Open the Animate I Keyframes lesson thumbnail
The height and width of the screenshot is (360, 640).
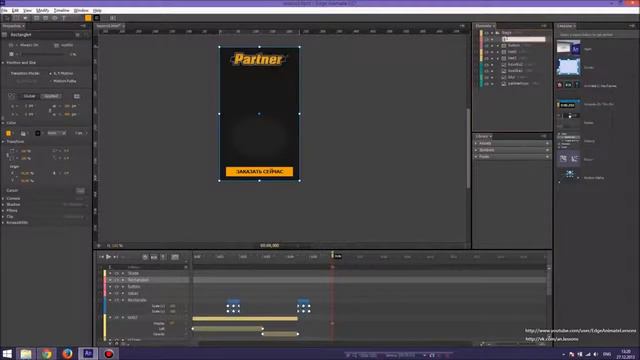click(568, 85)
